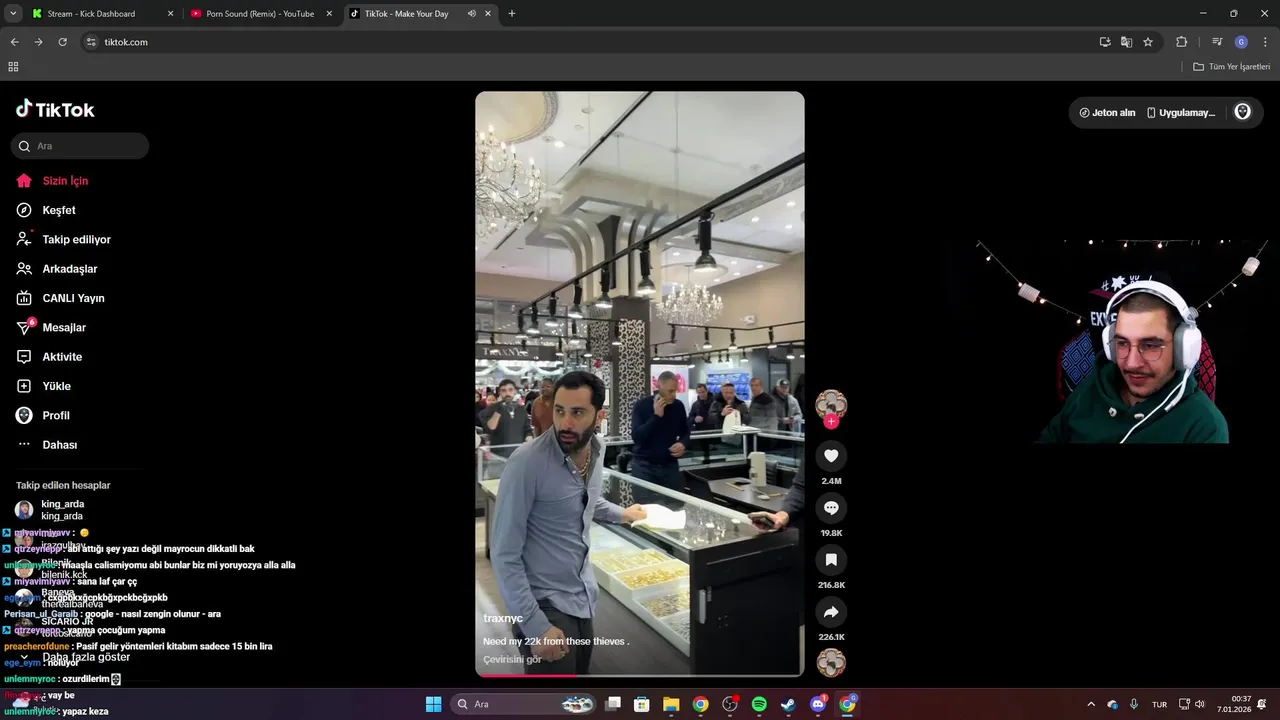Open Spotify from the taskbar
Image resolution: width=1280 pixels, height=720 pixels.
coord(759,704)
